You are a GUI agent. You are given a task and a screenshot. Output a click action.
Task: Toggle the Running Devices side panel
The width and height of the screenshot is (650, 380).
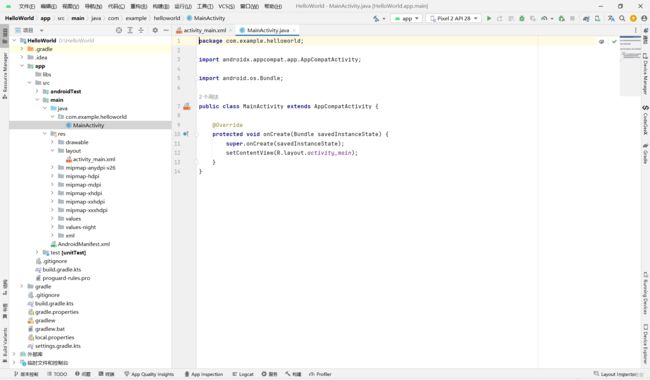point(645,293)
